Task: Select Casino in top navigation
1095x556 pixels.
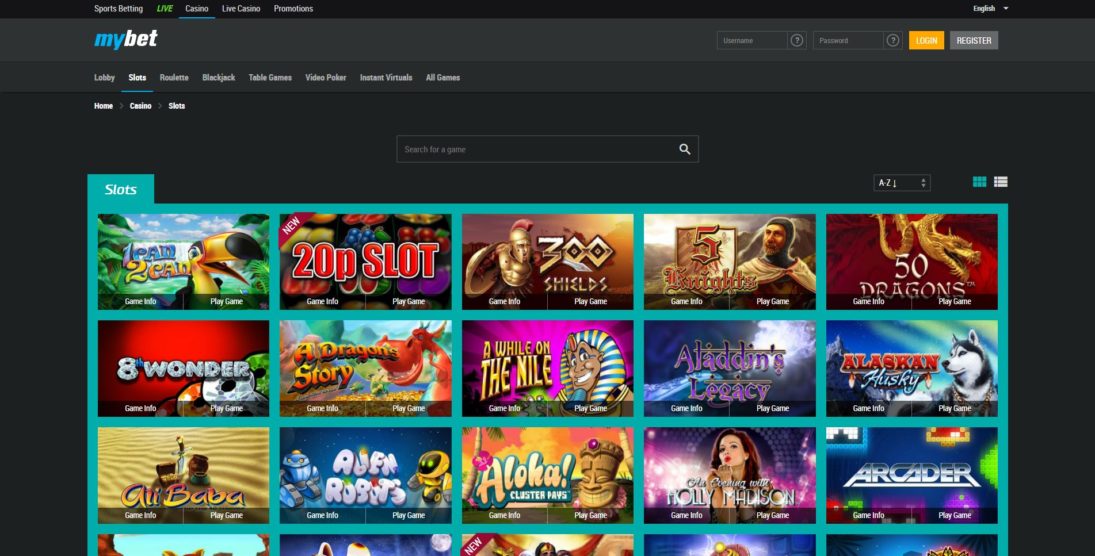Action: tap(197, 8)
